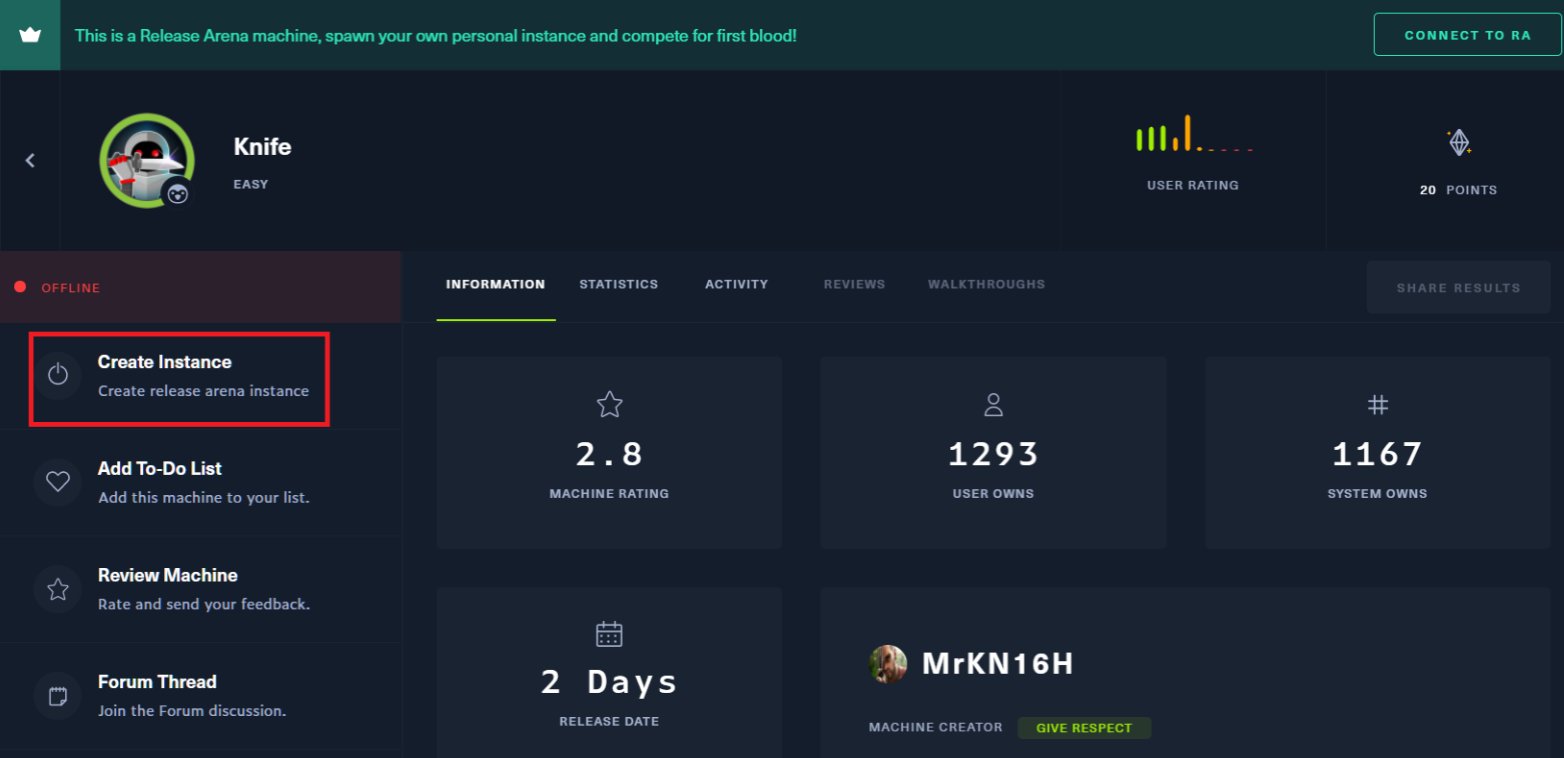Click the Knife machine avatar image

[x=146, y=160]
